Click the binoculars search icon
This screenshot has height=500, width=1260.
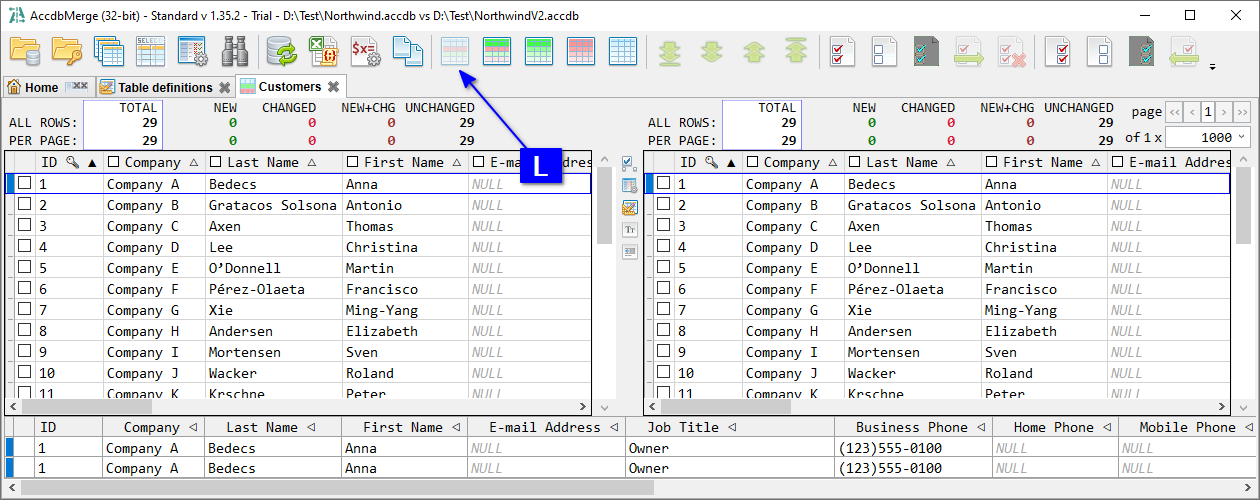[235, 50]
